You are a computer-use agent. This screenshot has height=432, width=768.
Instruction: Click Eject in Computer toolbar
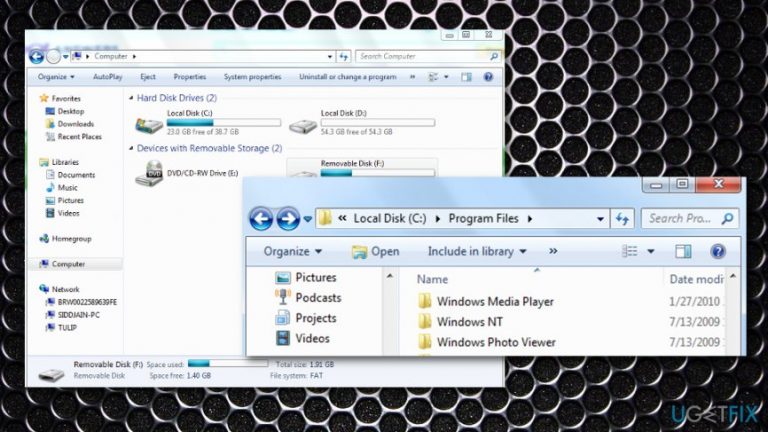tap(147, 77)
